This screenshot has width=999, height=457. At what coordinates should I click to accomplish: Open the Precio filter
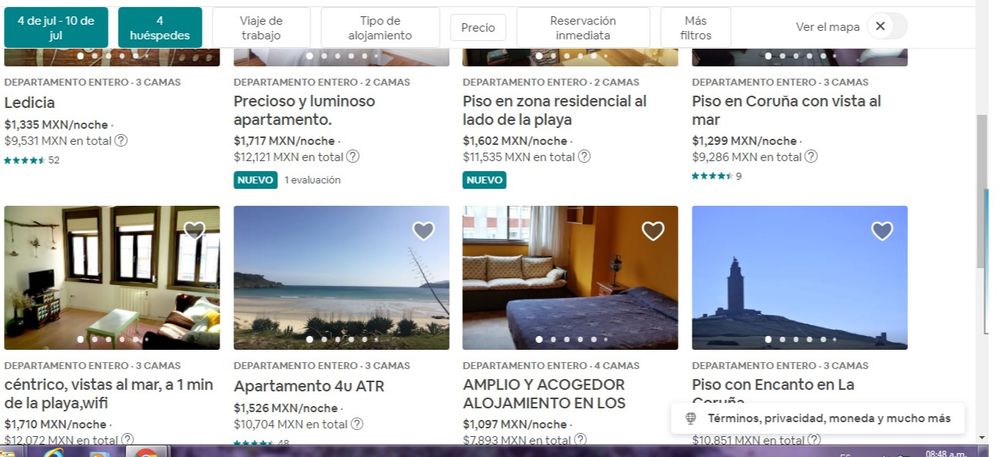[x=478, y=27]
